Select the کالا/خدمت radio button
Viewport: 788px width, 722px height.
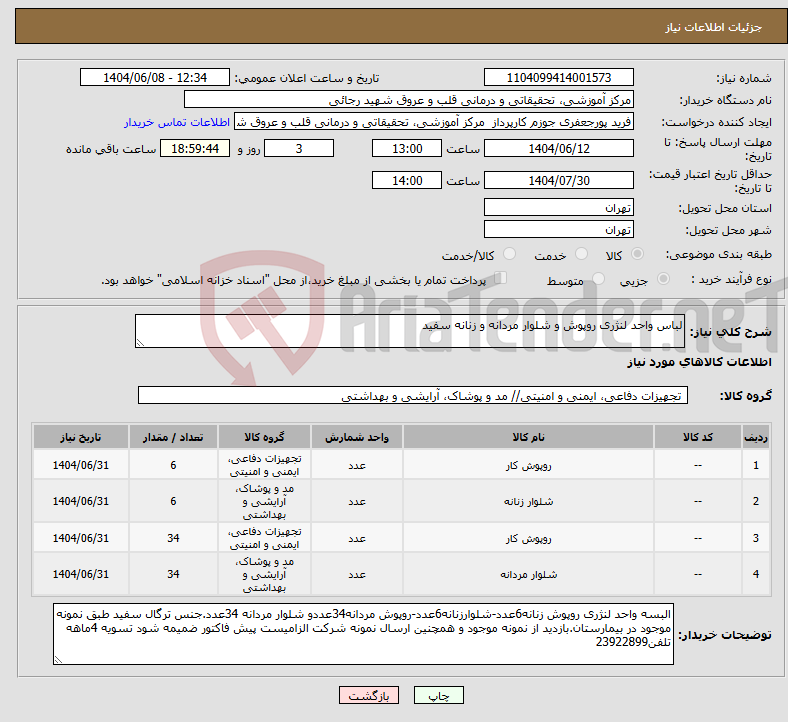tap(510, 254)
